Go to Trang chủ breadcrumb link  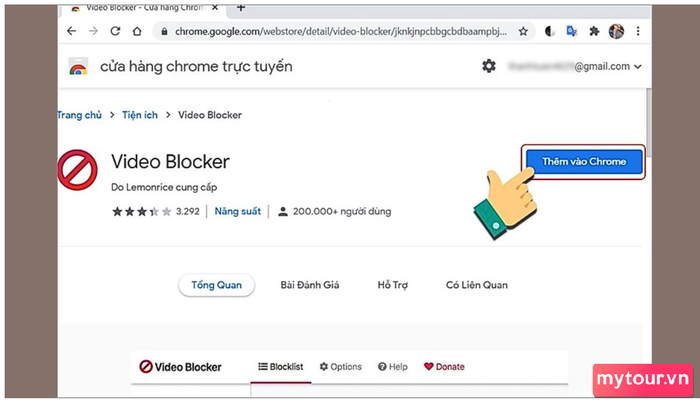(79, 115)
